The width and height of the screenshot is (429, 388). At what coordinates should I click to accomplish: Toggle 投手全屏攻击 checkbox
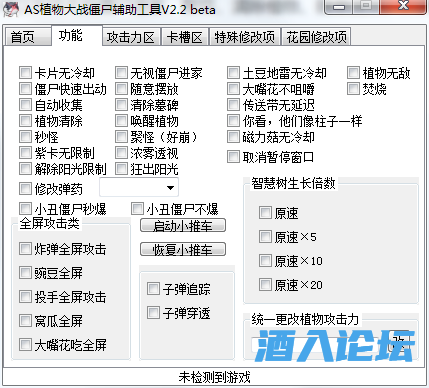click(x=25, y=297)
